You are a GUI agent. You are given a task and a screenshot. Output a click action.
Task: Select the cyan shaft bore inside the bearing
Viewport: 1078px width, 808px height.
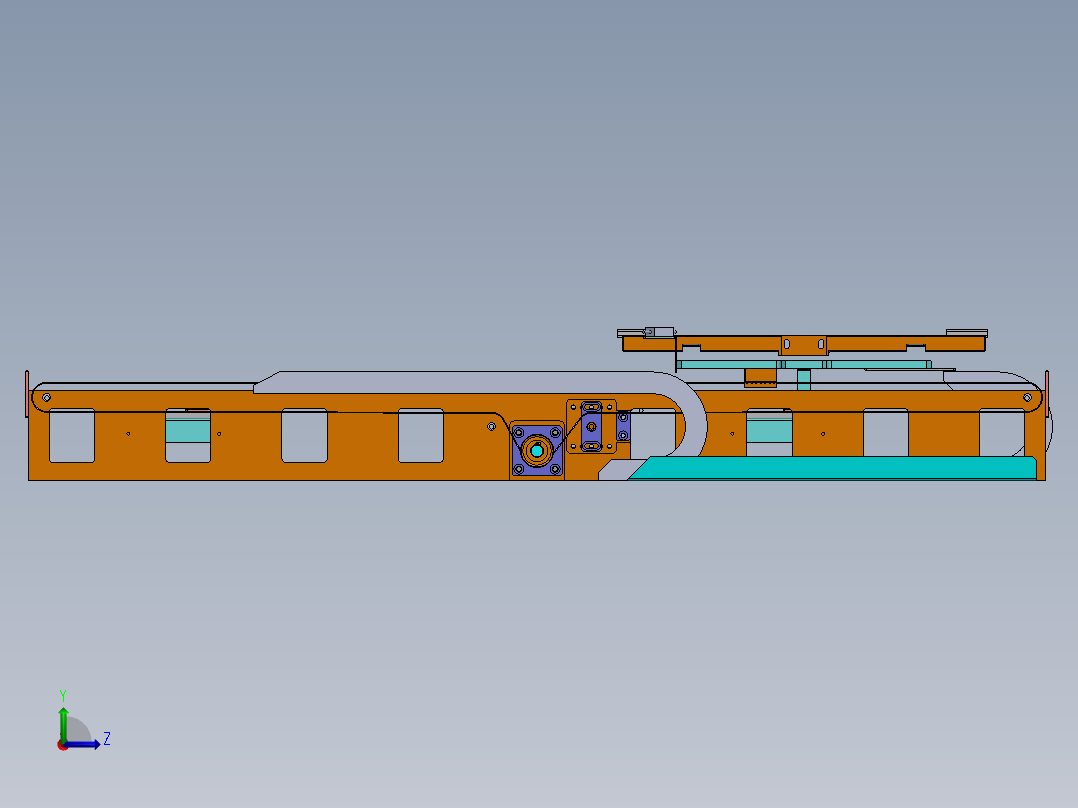click(x=537, y=451)
